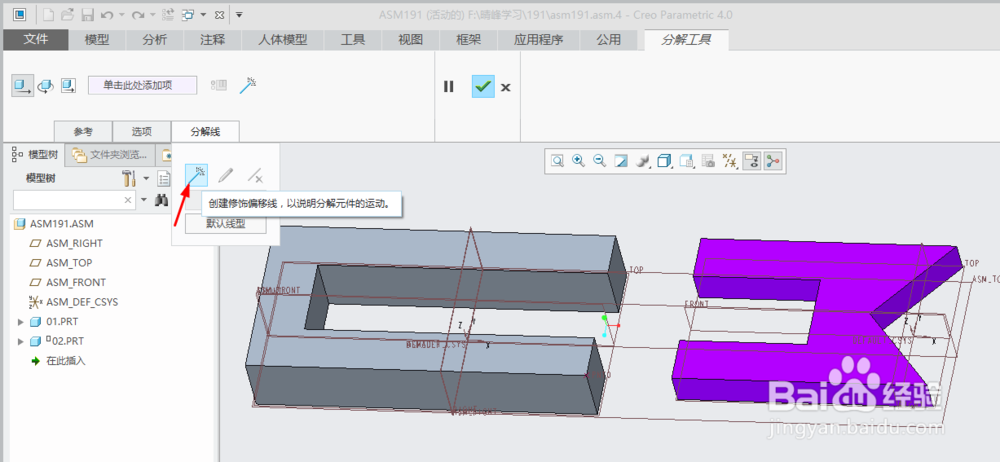Switch to the 框架 ribbon tab
Screen dimensions: 1000x462
[468, 40]
